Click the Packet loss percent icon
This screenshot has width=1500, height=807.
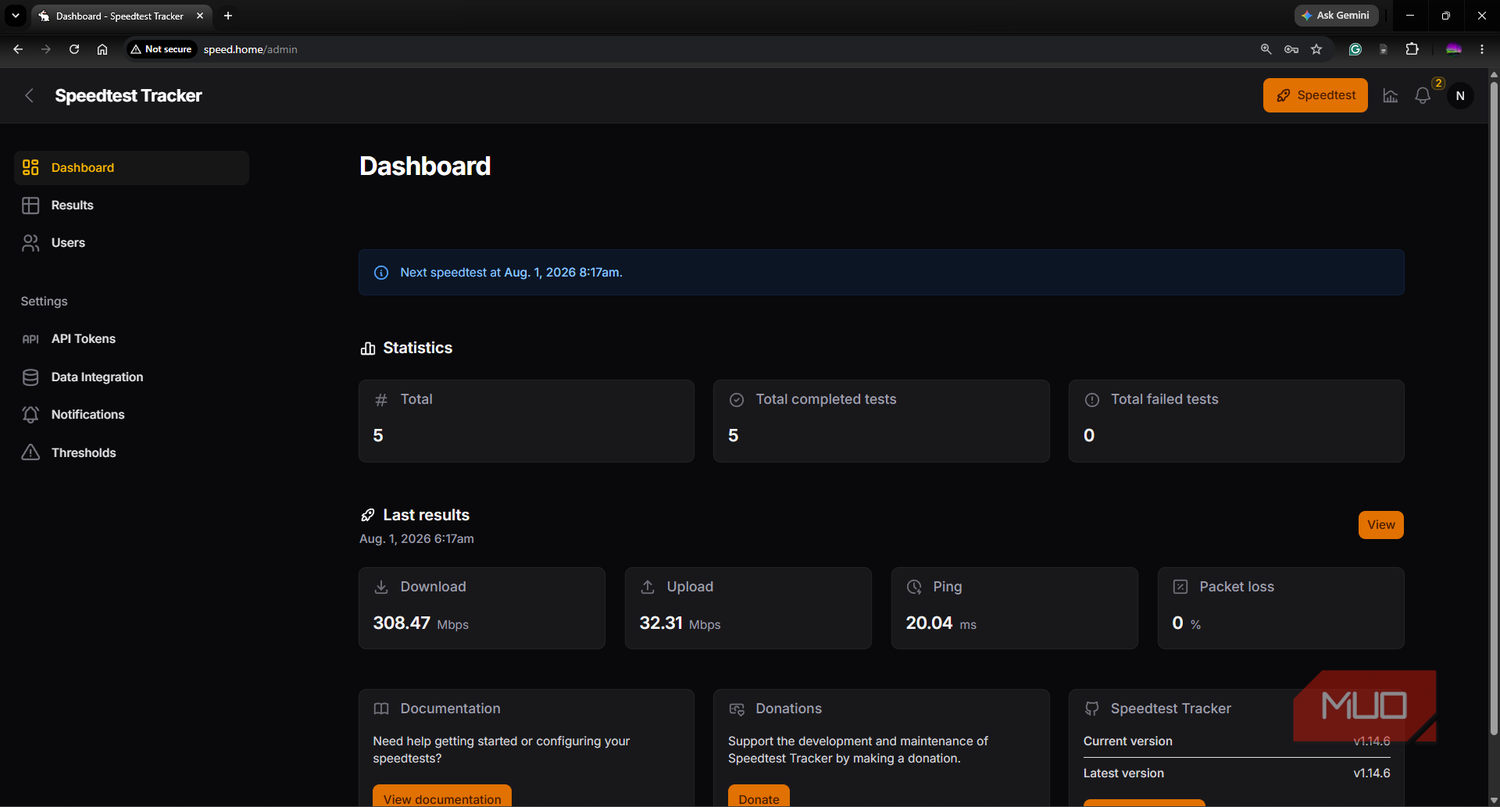coord(1180,587)
